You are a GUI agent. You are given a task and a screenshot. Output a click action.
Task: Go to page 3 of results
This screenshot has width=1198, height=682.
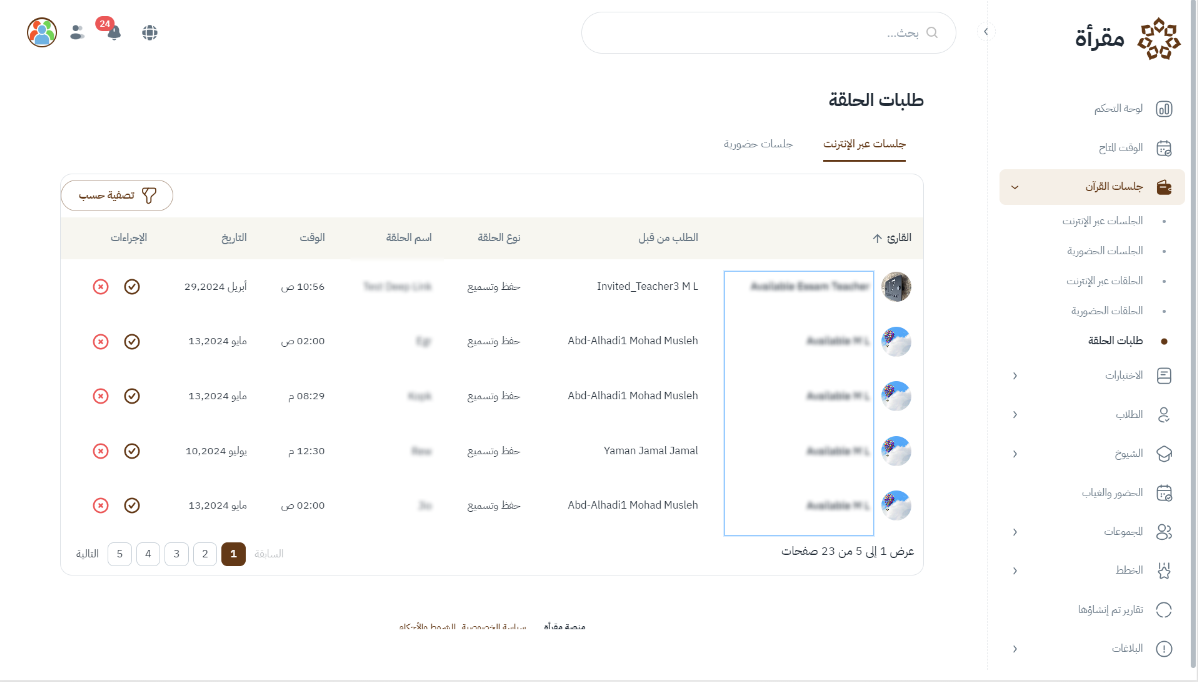click(176, 553)
